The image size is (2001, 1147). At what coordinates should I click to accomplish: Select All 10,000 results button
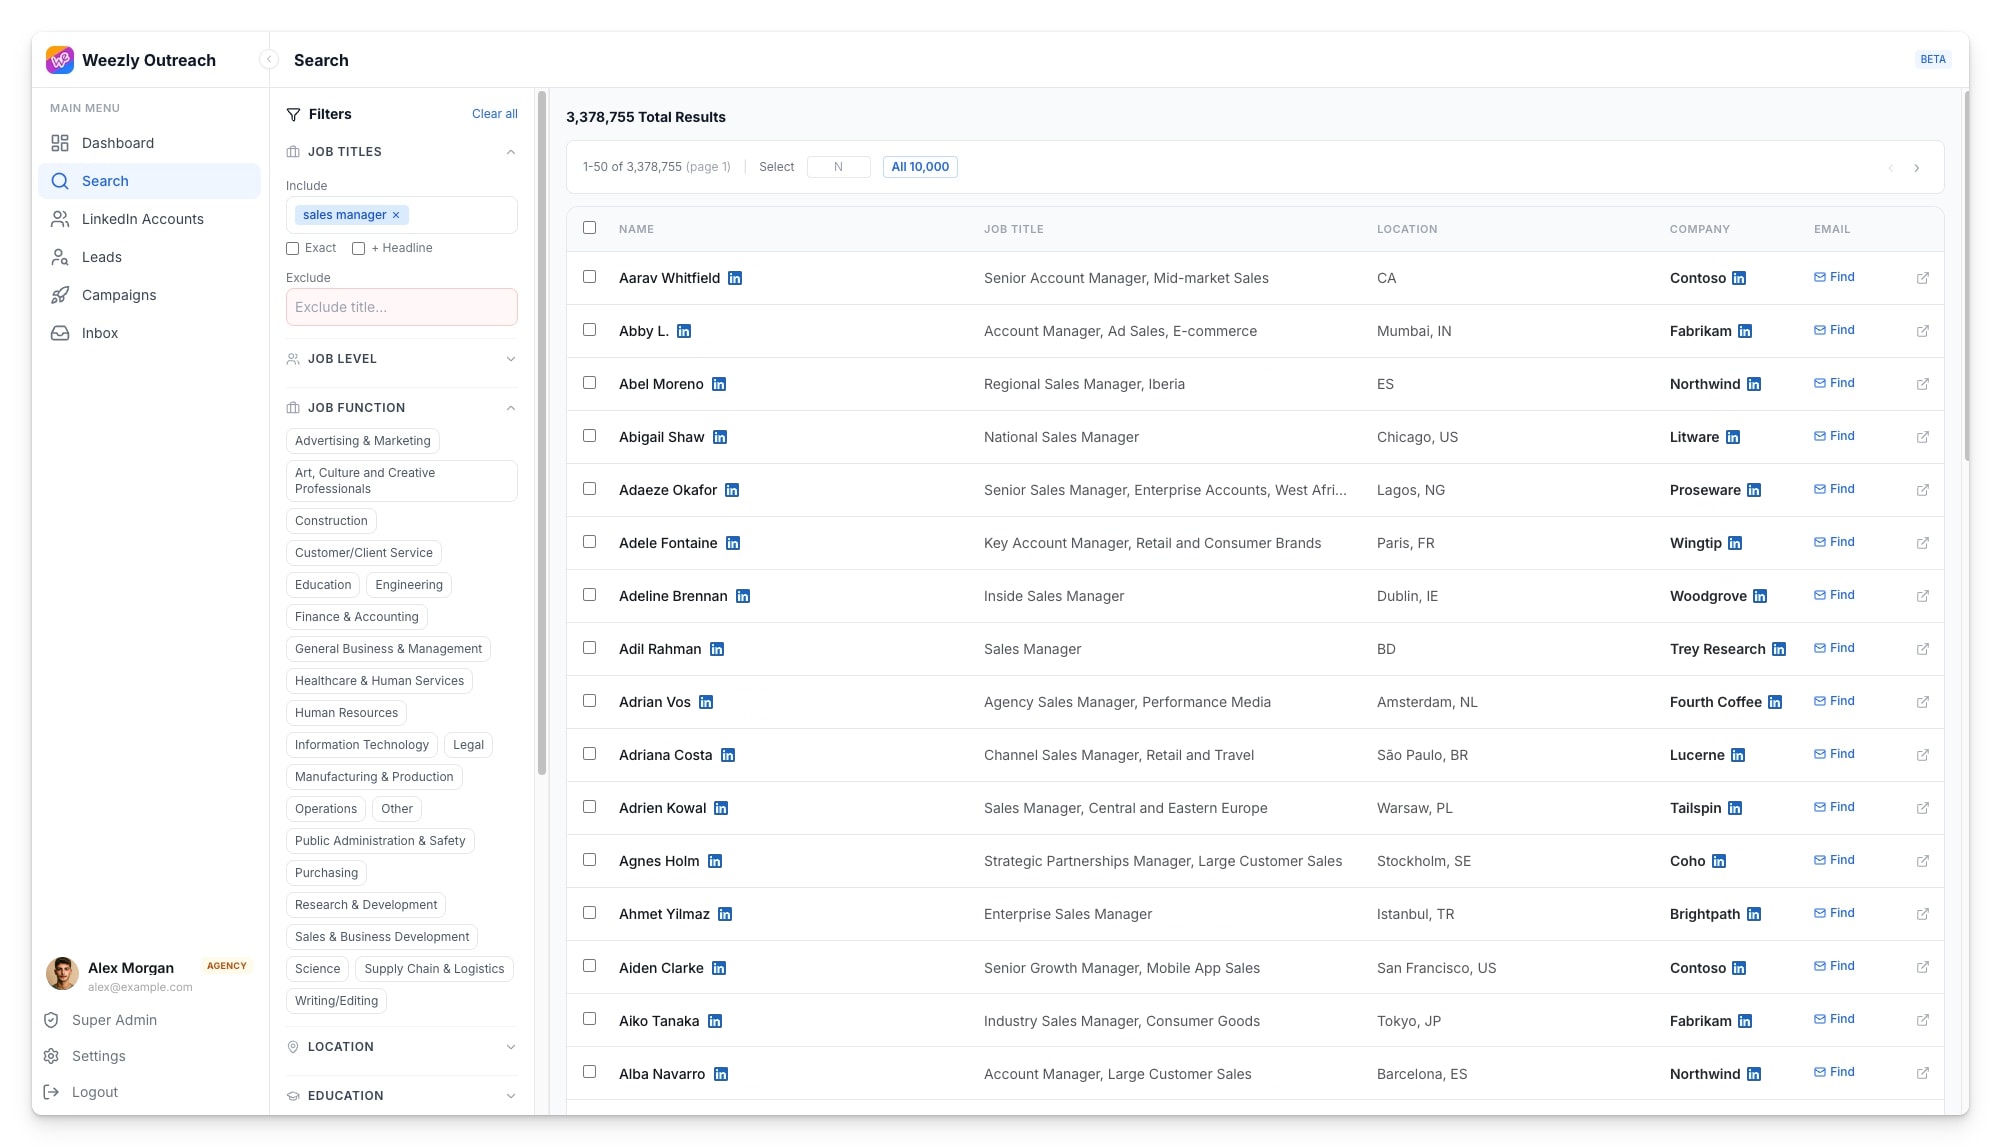920,167
